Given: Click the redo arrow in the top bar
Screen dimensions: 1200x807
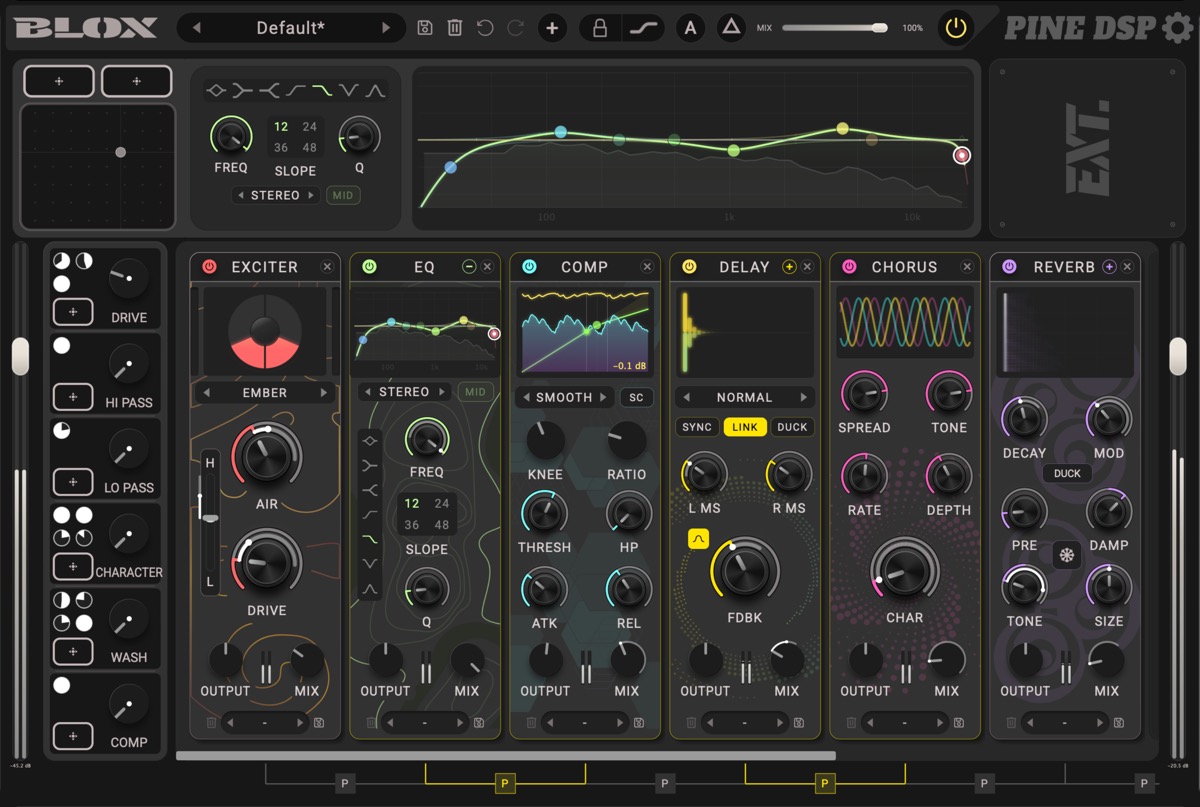Looking at the screenshot, I should pos(515,28).
